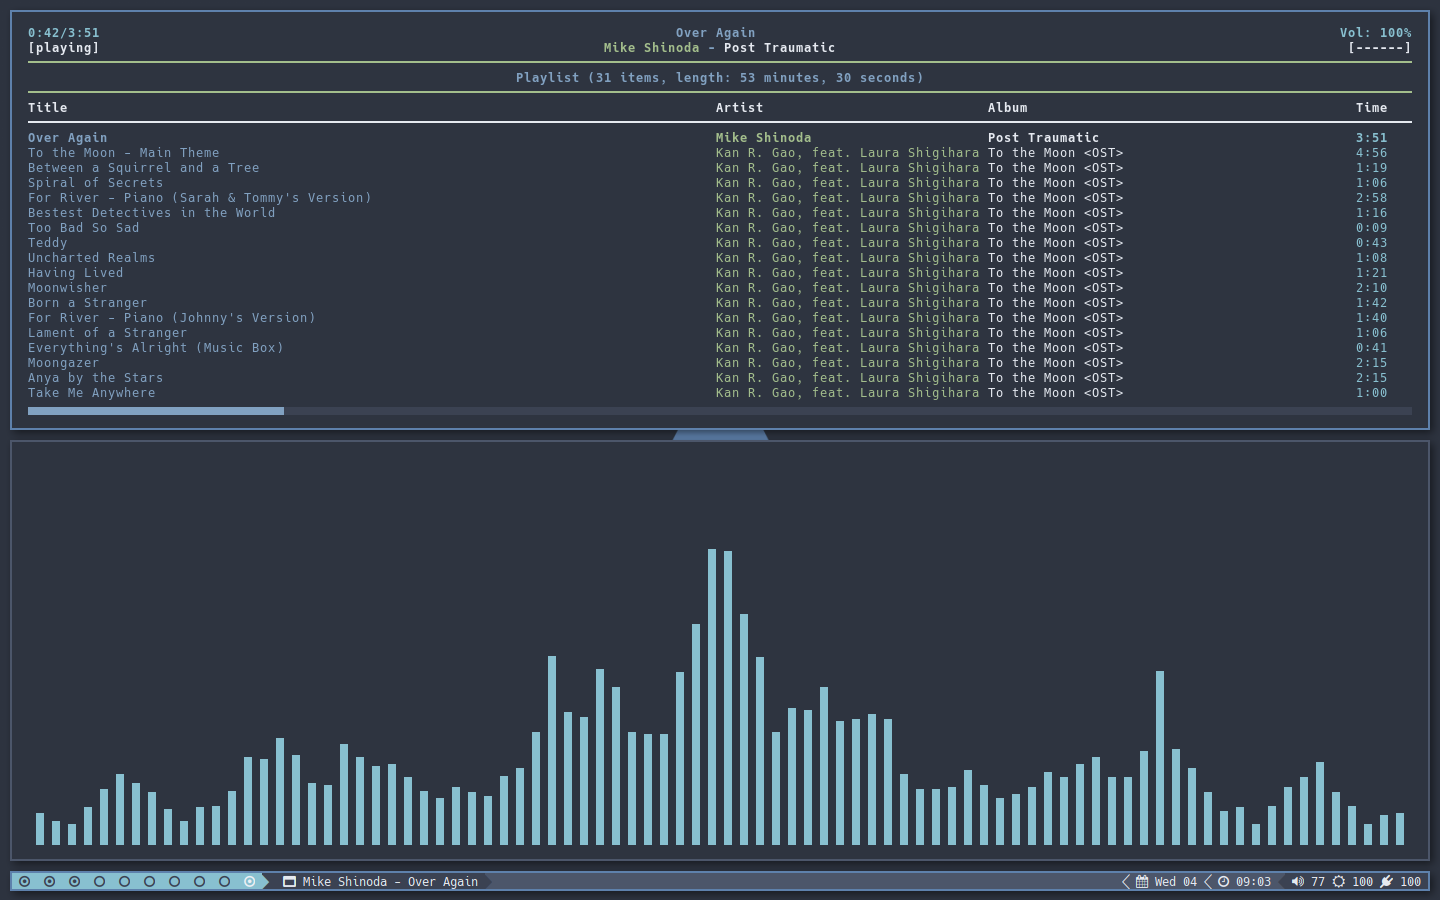The width and height of the screenshot is (1440, 900).
Task: Click the '[playing]' status text
Action: click(64, 48)
